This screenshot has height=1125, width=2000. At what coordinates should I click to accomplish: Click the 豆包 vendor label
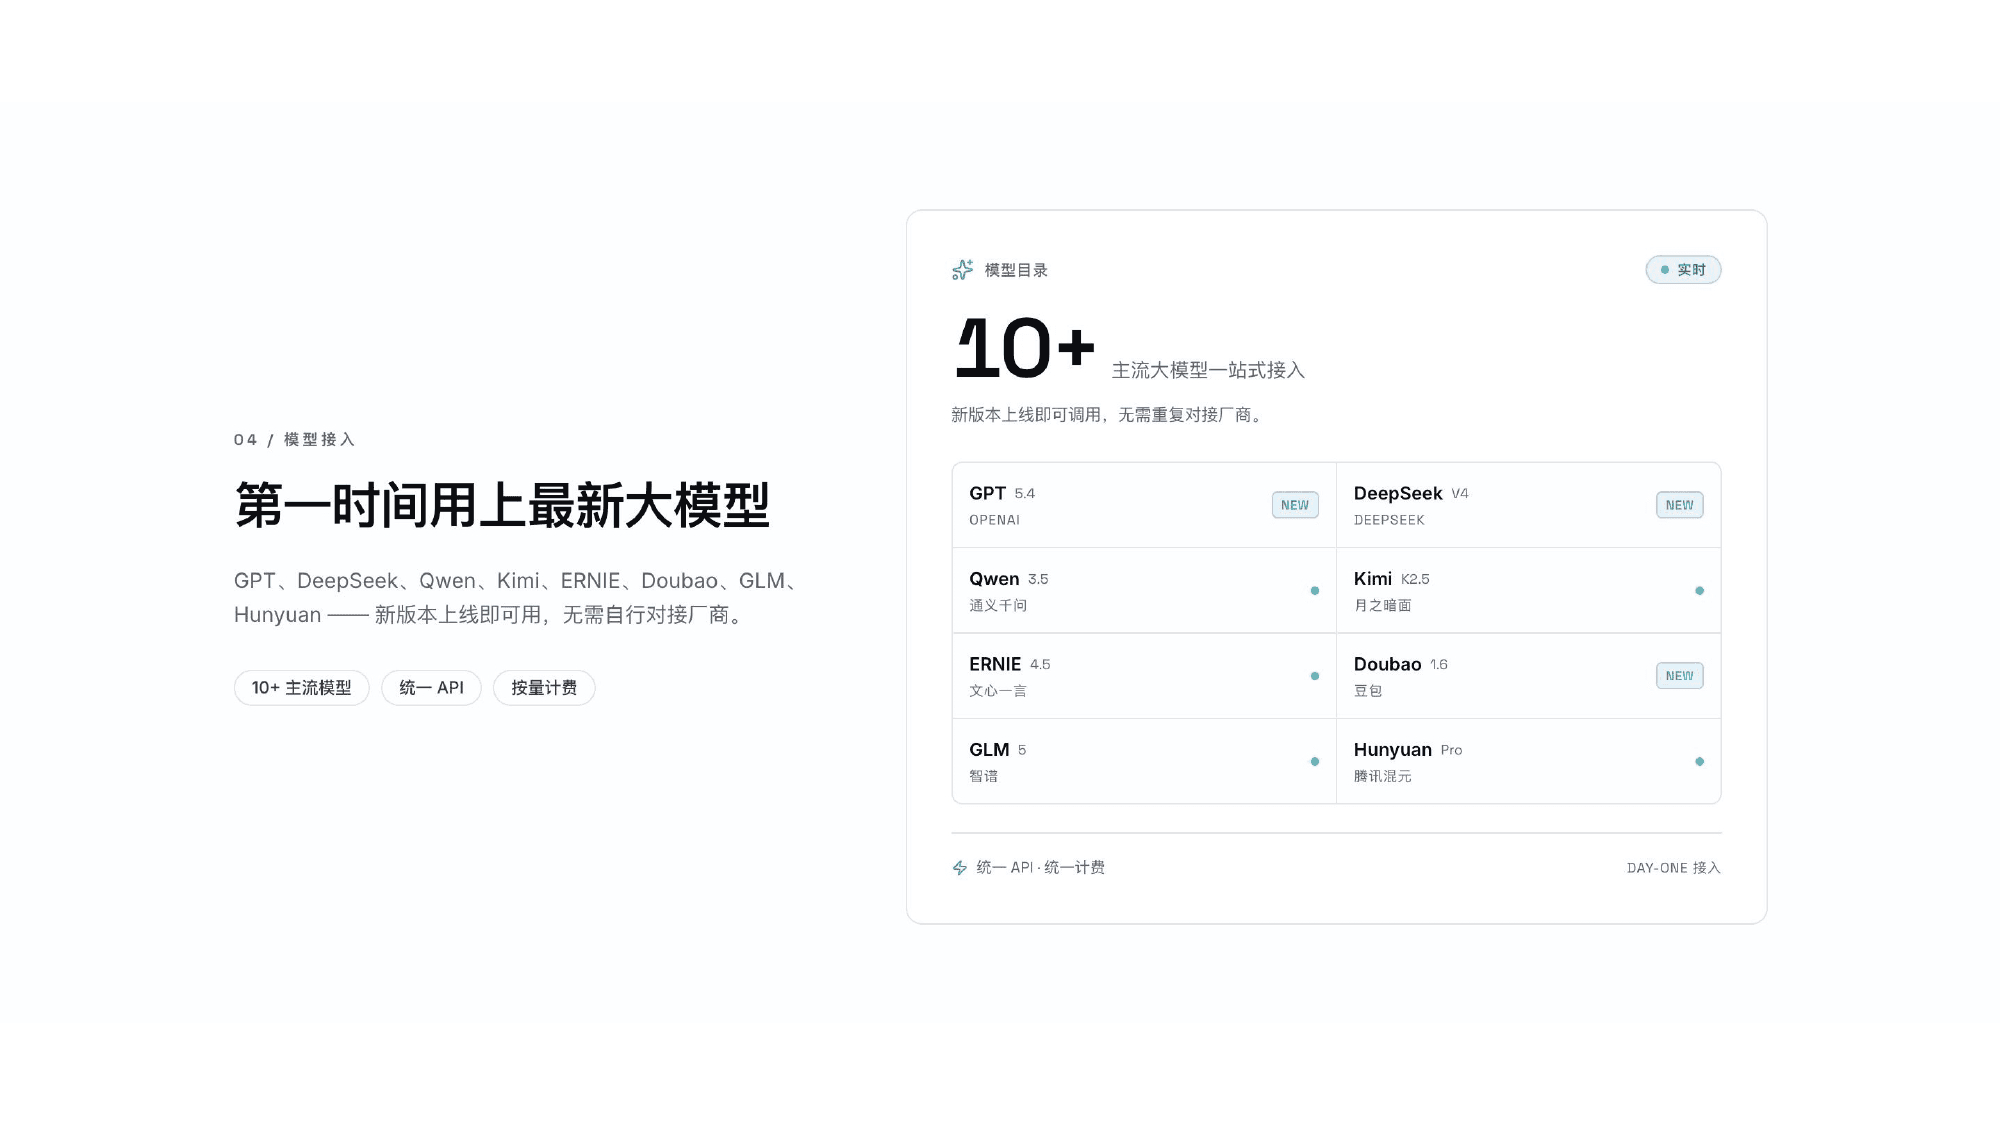(1368, 691)
